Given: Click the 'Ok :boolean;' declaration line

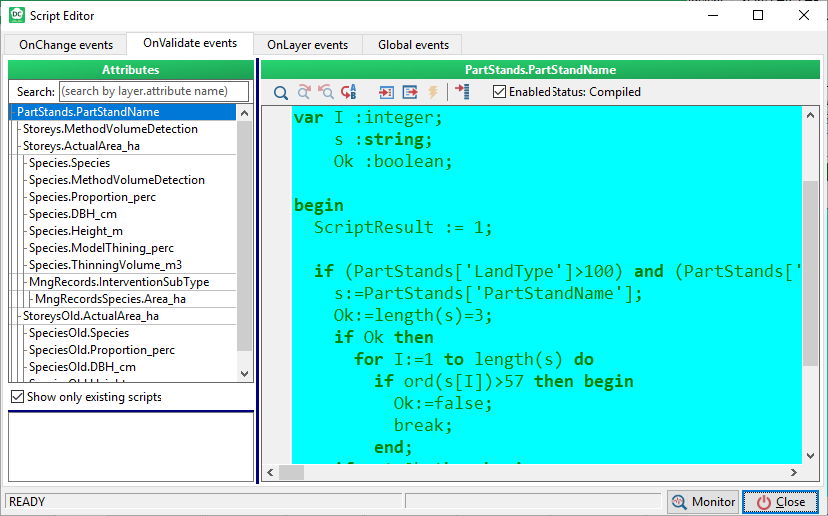Looking at the screenshot, I should tap(393, 161).
